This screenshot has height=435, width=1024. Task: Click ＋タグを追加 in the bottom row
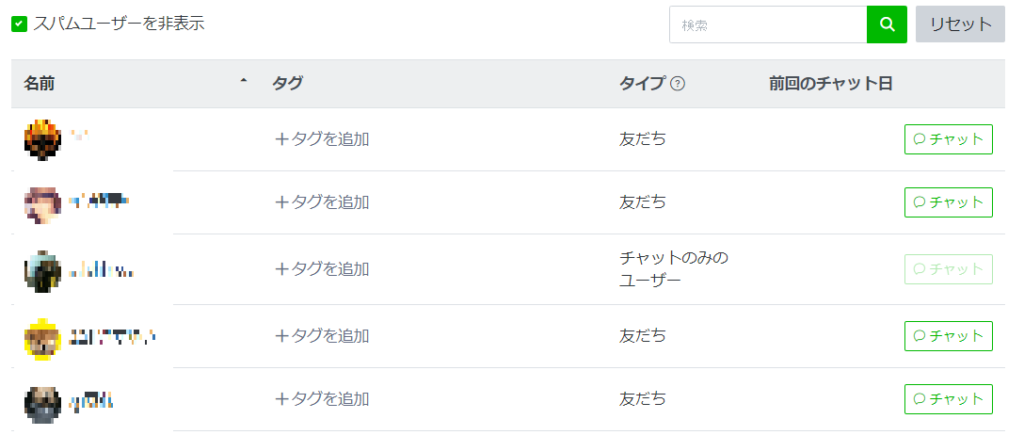[x=322, y=398]
